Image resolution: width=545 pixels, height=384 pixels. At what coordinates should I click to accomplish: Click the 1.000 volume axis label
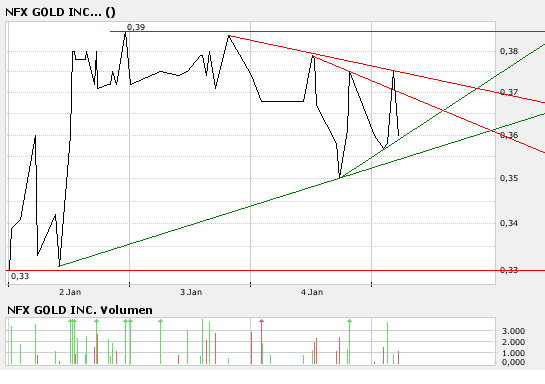513,353
